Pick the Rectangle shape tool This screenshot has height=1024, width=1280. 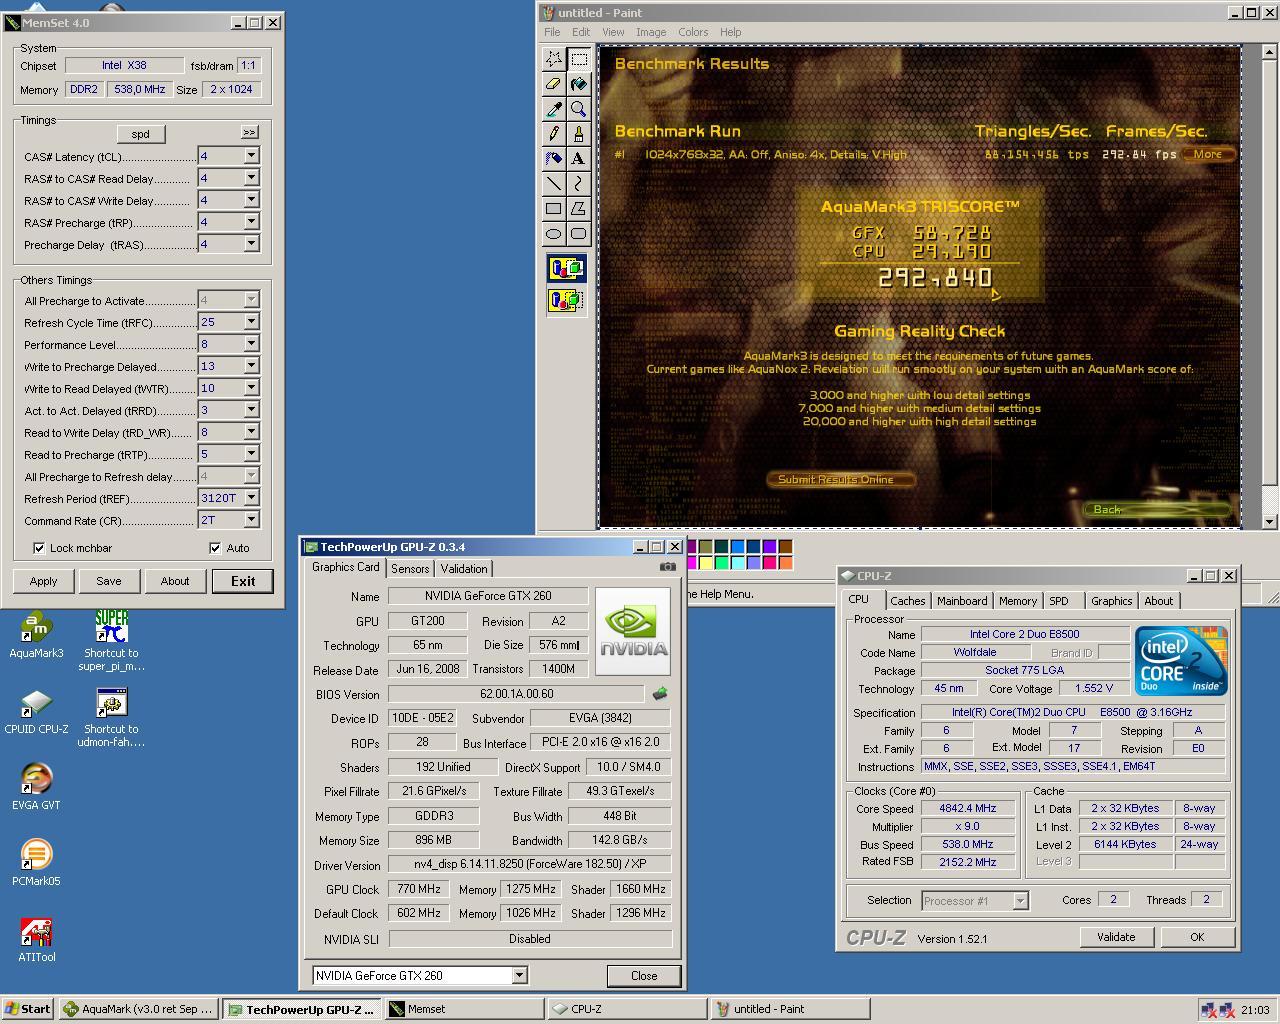click(x=553, y=209)
